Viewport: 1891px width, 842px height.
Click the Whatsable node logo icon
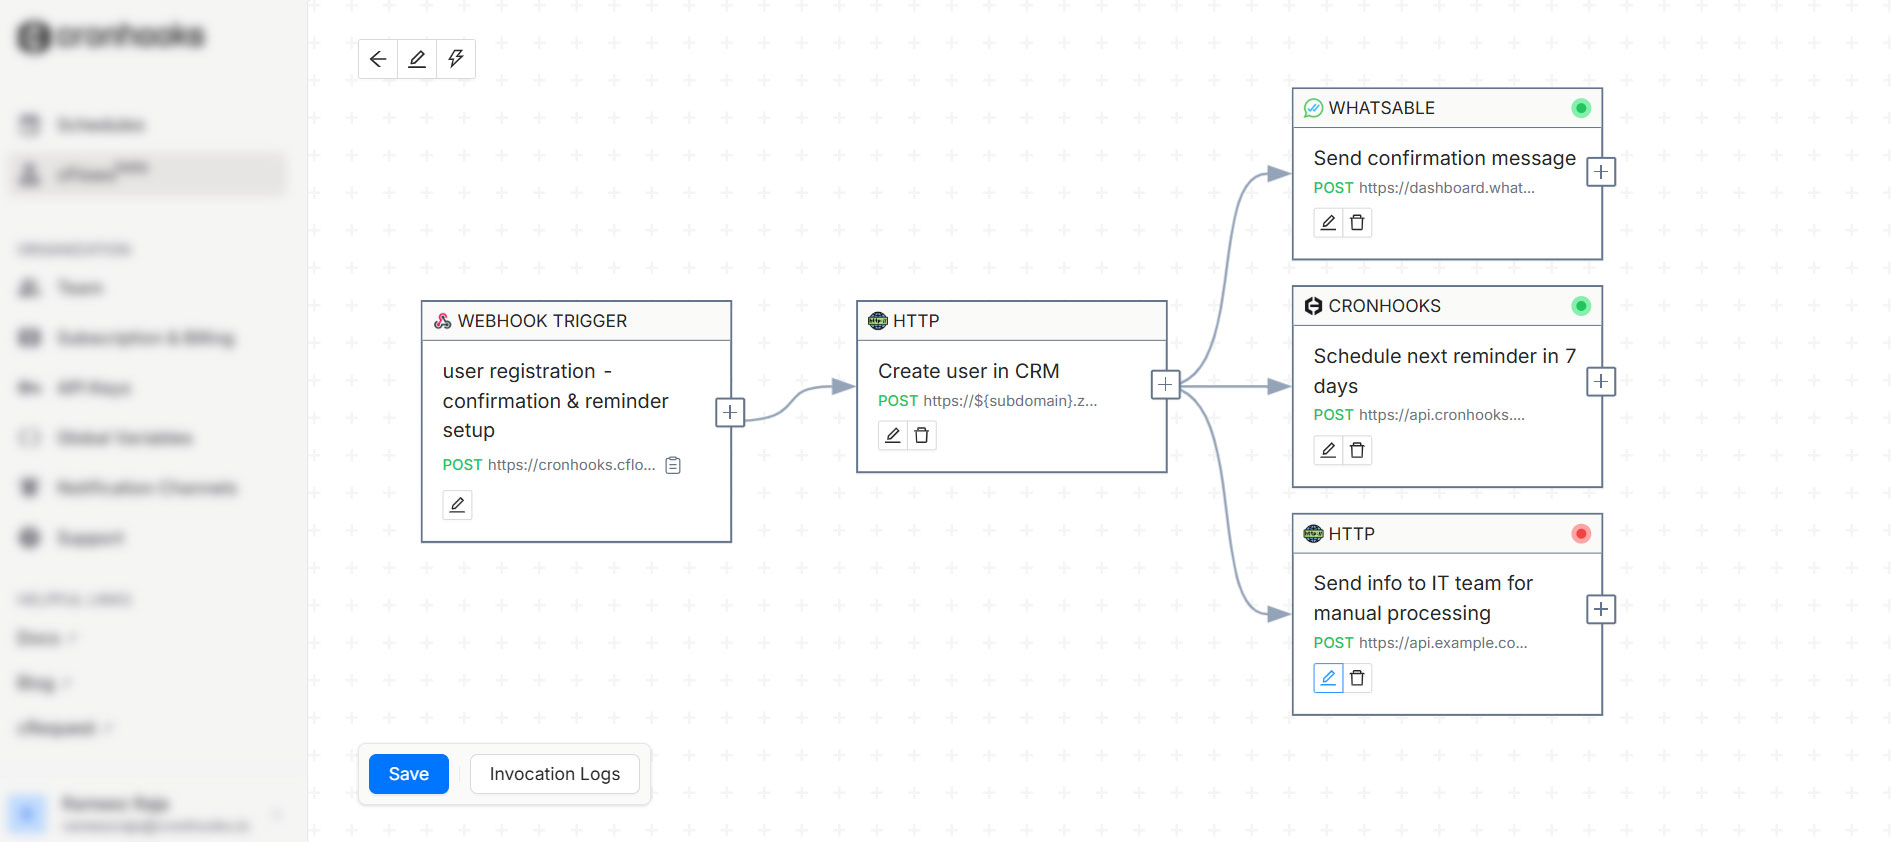point(1313,108)
